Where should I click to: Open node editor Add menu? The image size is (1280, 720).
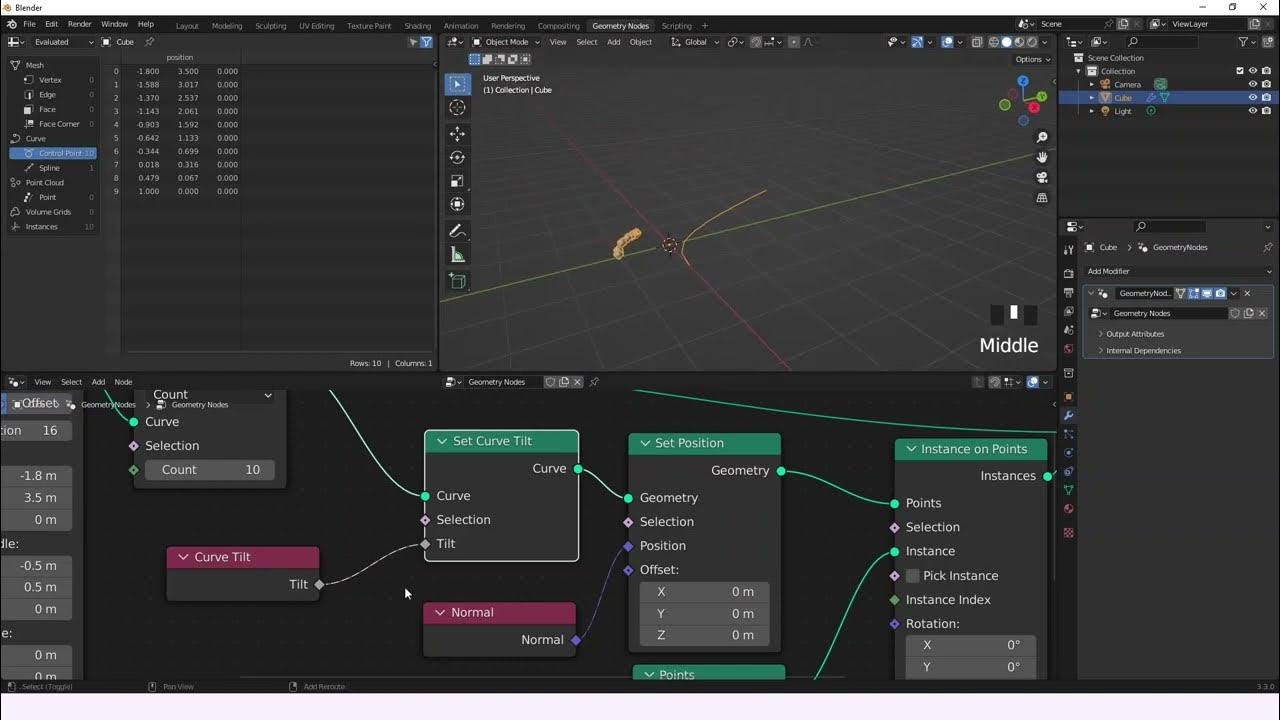pos(98,382)
